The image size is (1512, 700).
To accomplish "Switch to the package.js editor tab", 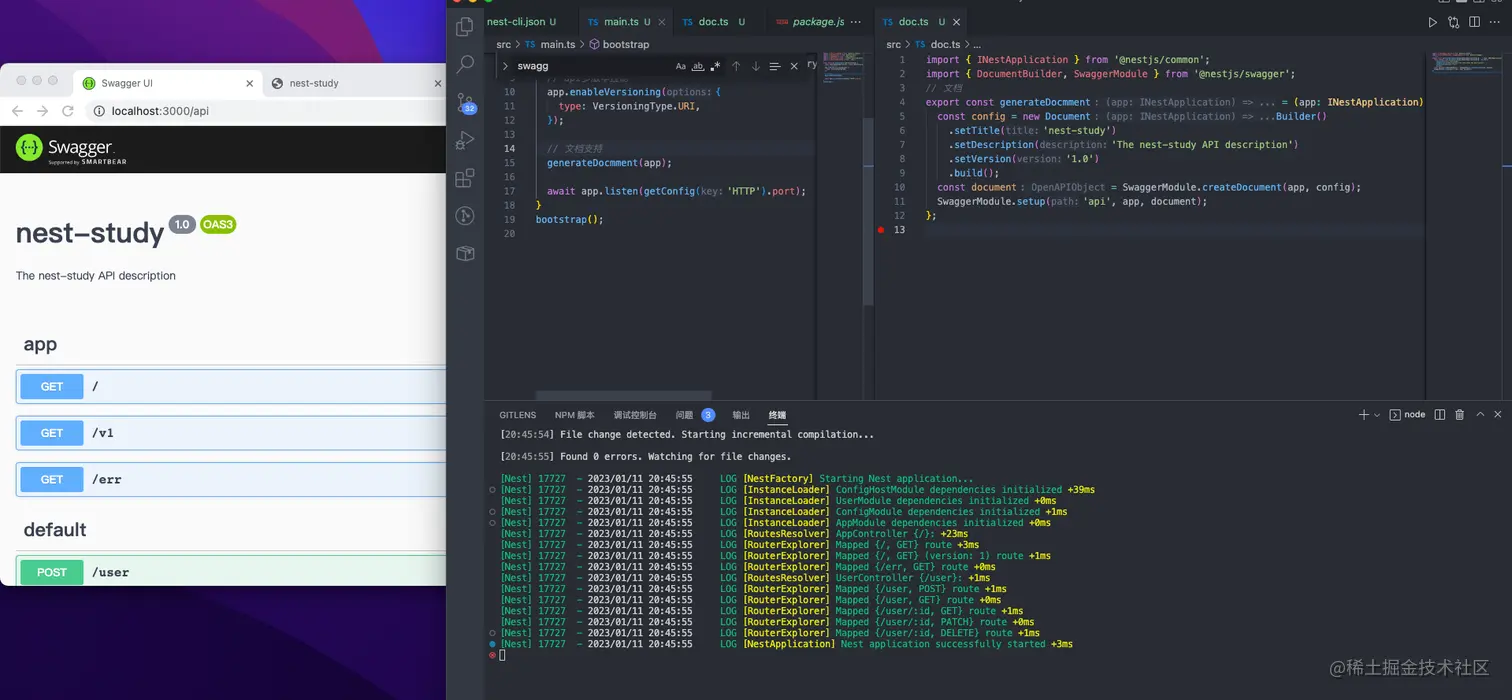I will pyautogui.click(x=811, y=22).
